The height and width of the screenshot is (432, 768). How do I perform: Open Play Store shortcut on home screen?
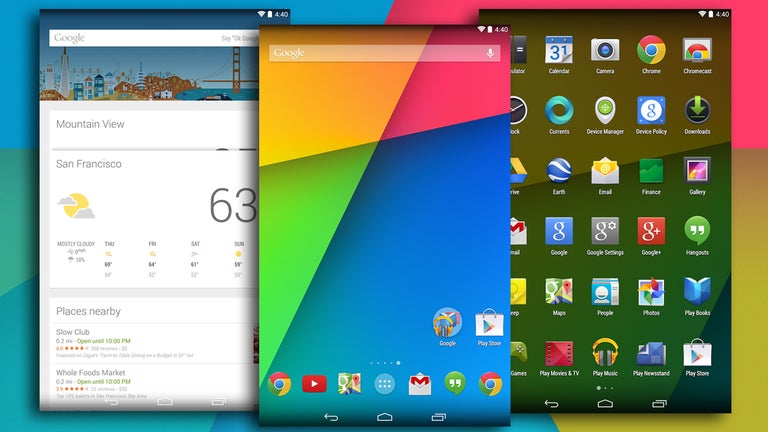pyautogui.click(x=489, y=327)
